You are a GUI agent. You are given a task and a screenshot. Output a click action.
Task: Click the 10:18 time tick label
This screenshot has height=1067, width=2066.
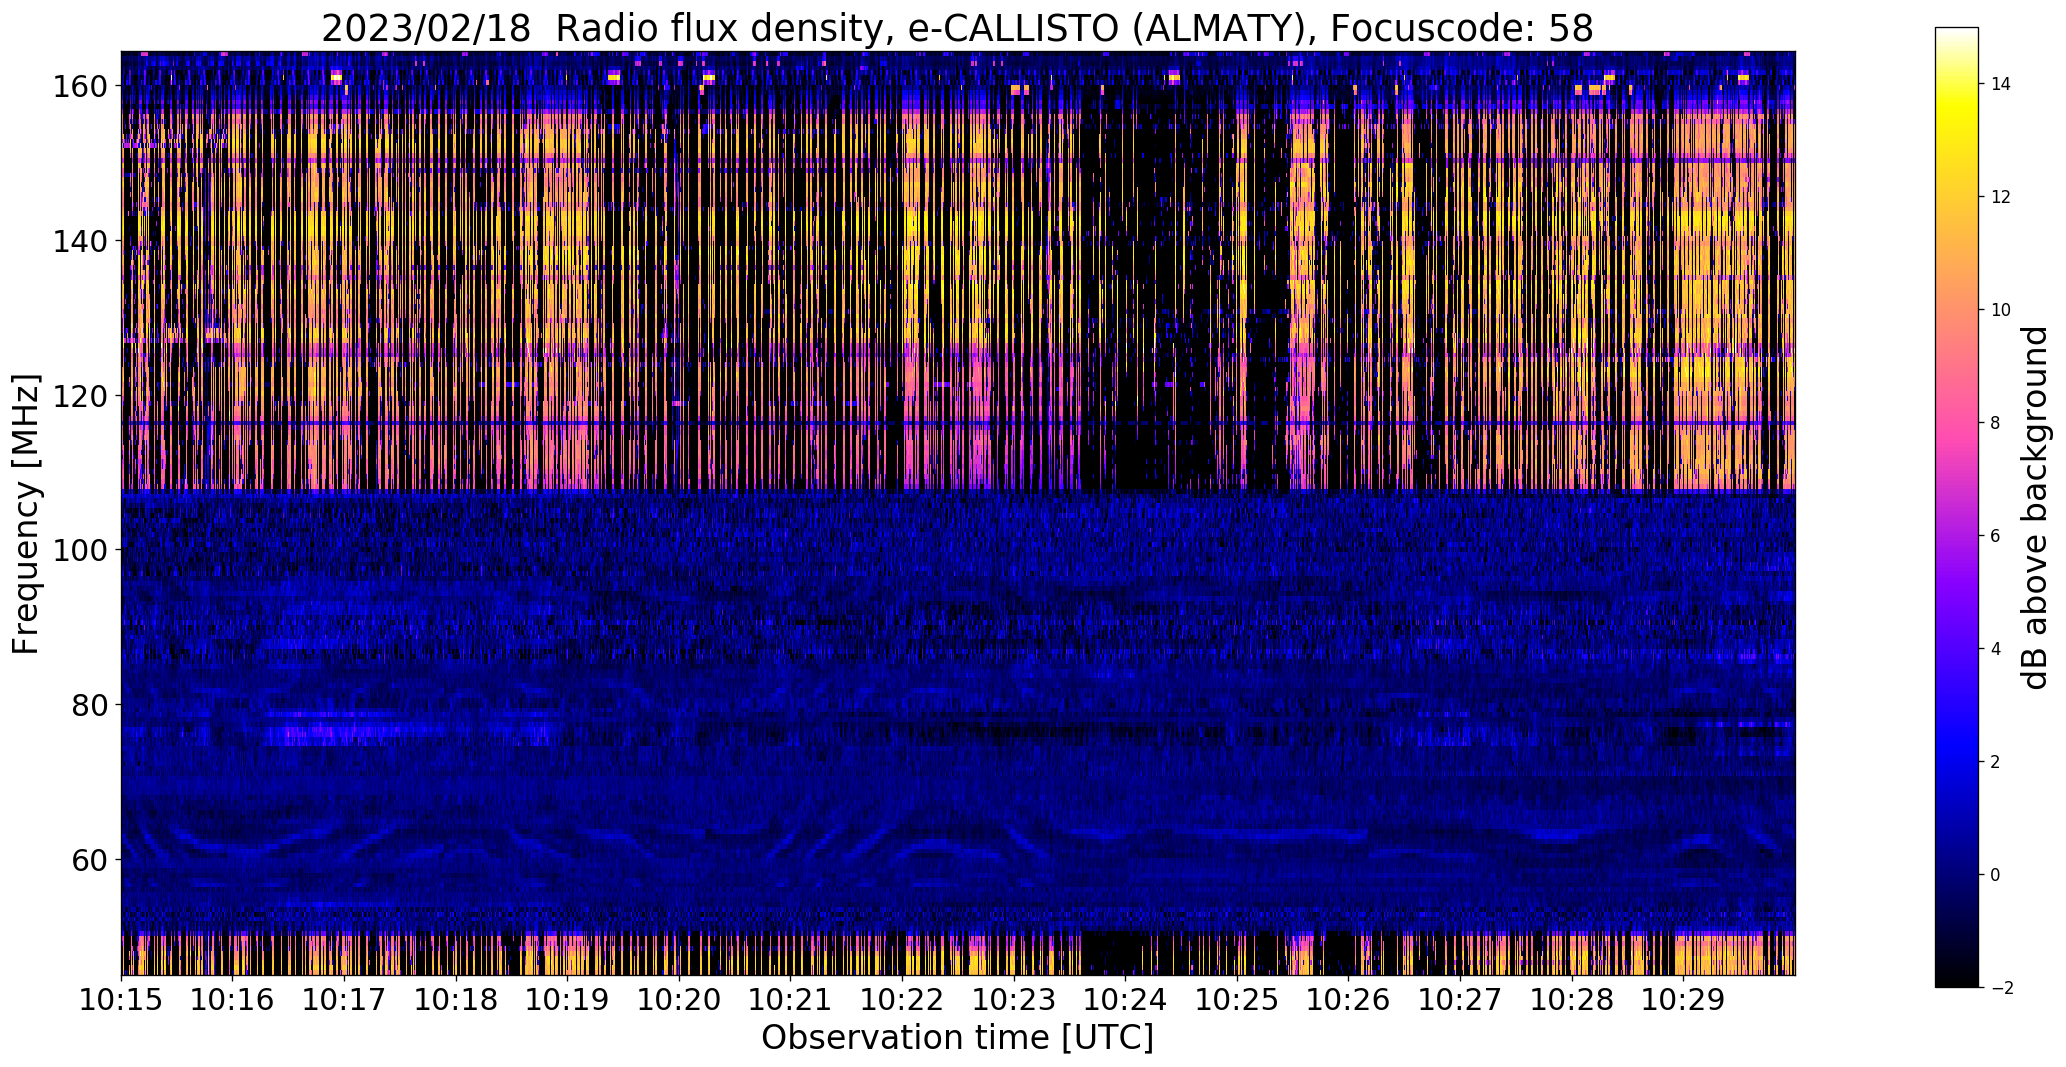coord(456,1000)
